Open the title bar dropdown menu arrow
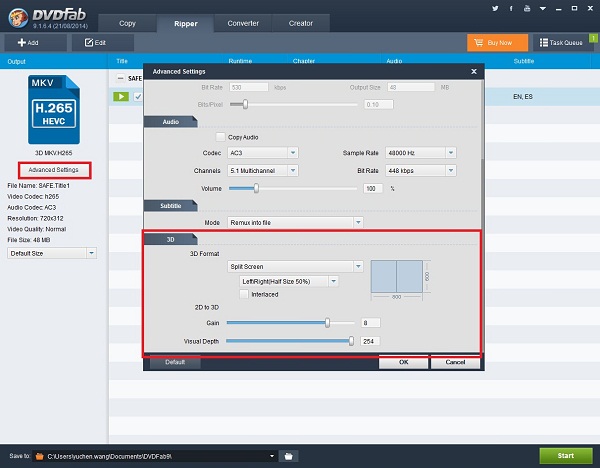Image resolution: width=600 pixels, height=468 pixels. click(543, 8)
